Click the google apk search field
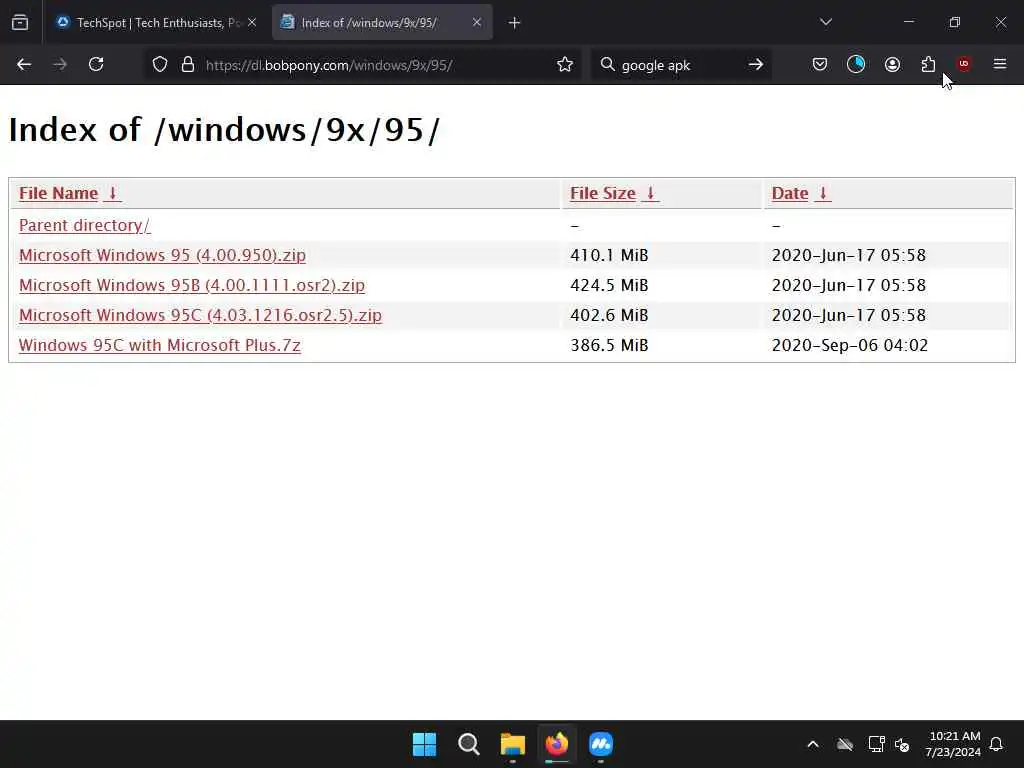Screen dimensions: 1024x768 pyautogui.click(x=679, y=65)
